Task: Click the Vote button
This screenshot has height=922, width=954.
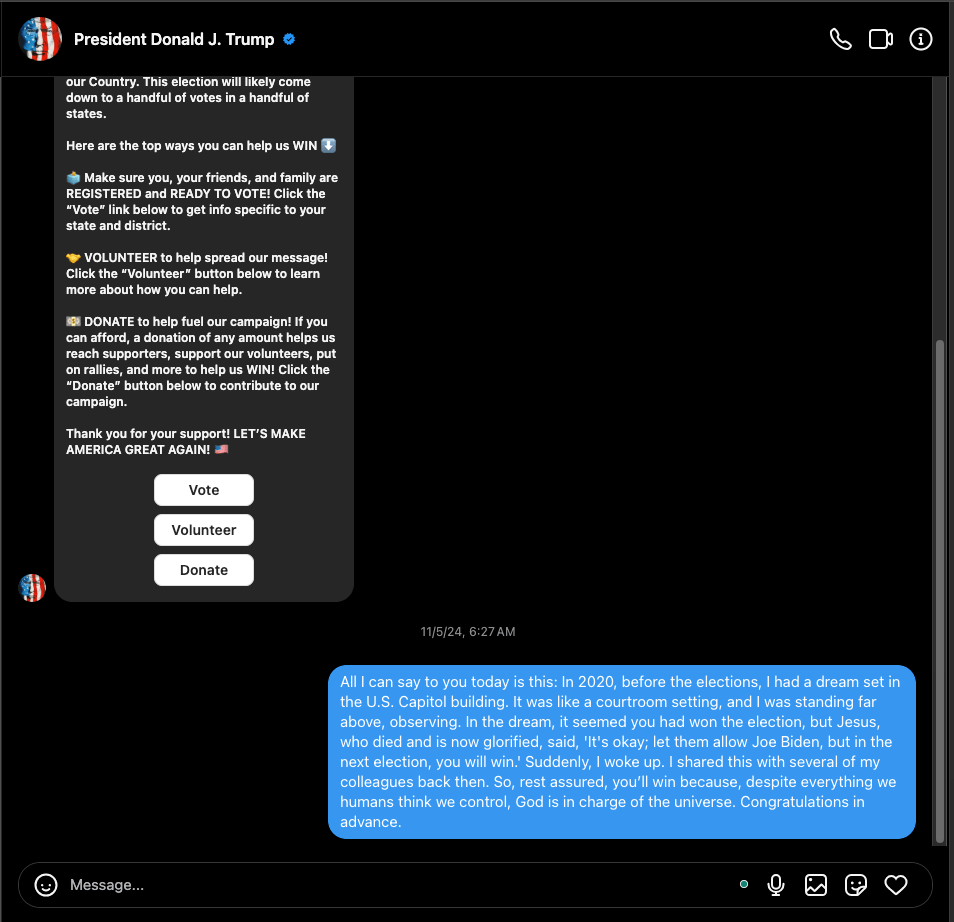Action: 204,490
